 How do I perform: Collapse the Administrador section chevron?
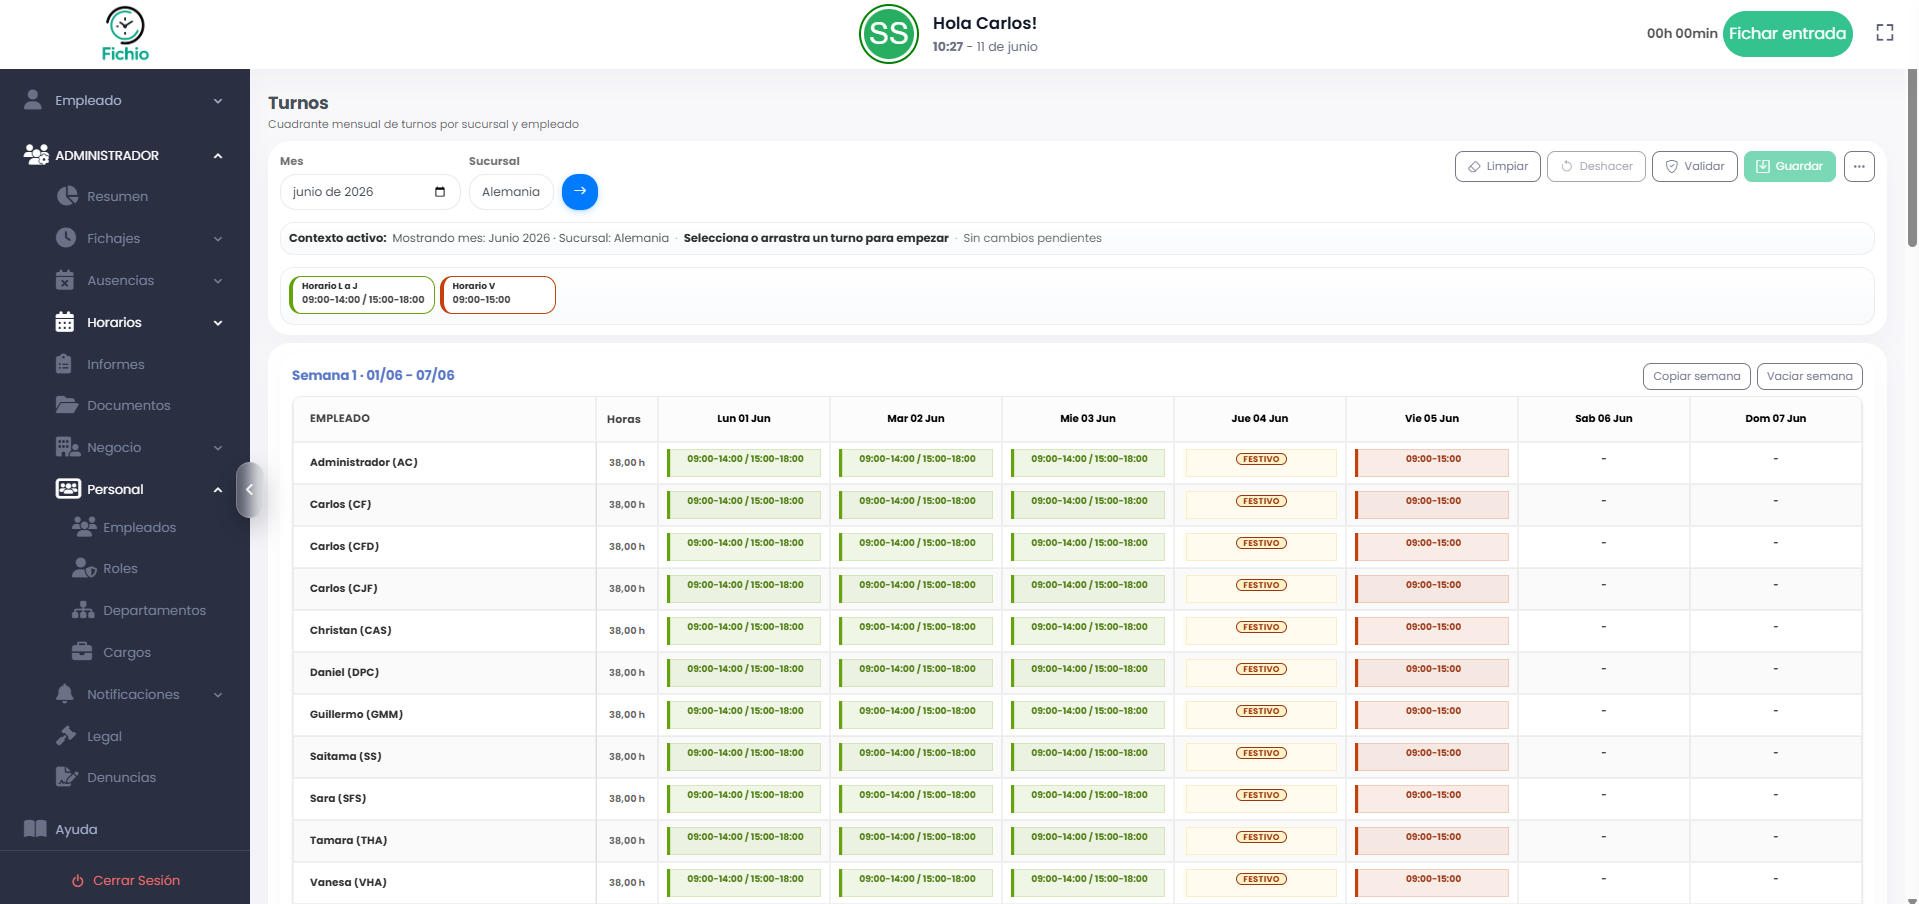218,156
